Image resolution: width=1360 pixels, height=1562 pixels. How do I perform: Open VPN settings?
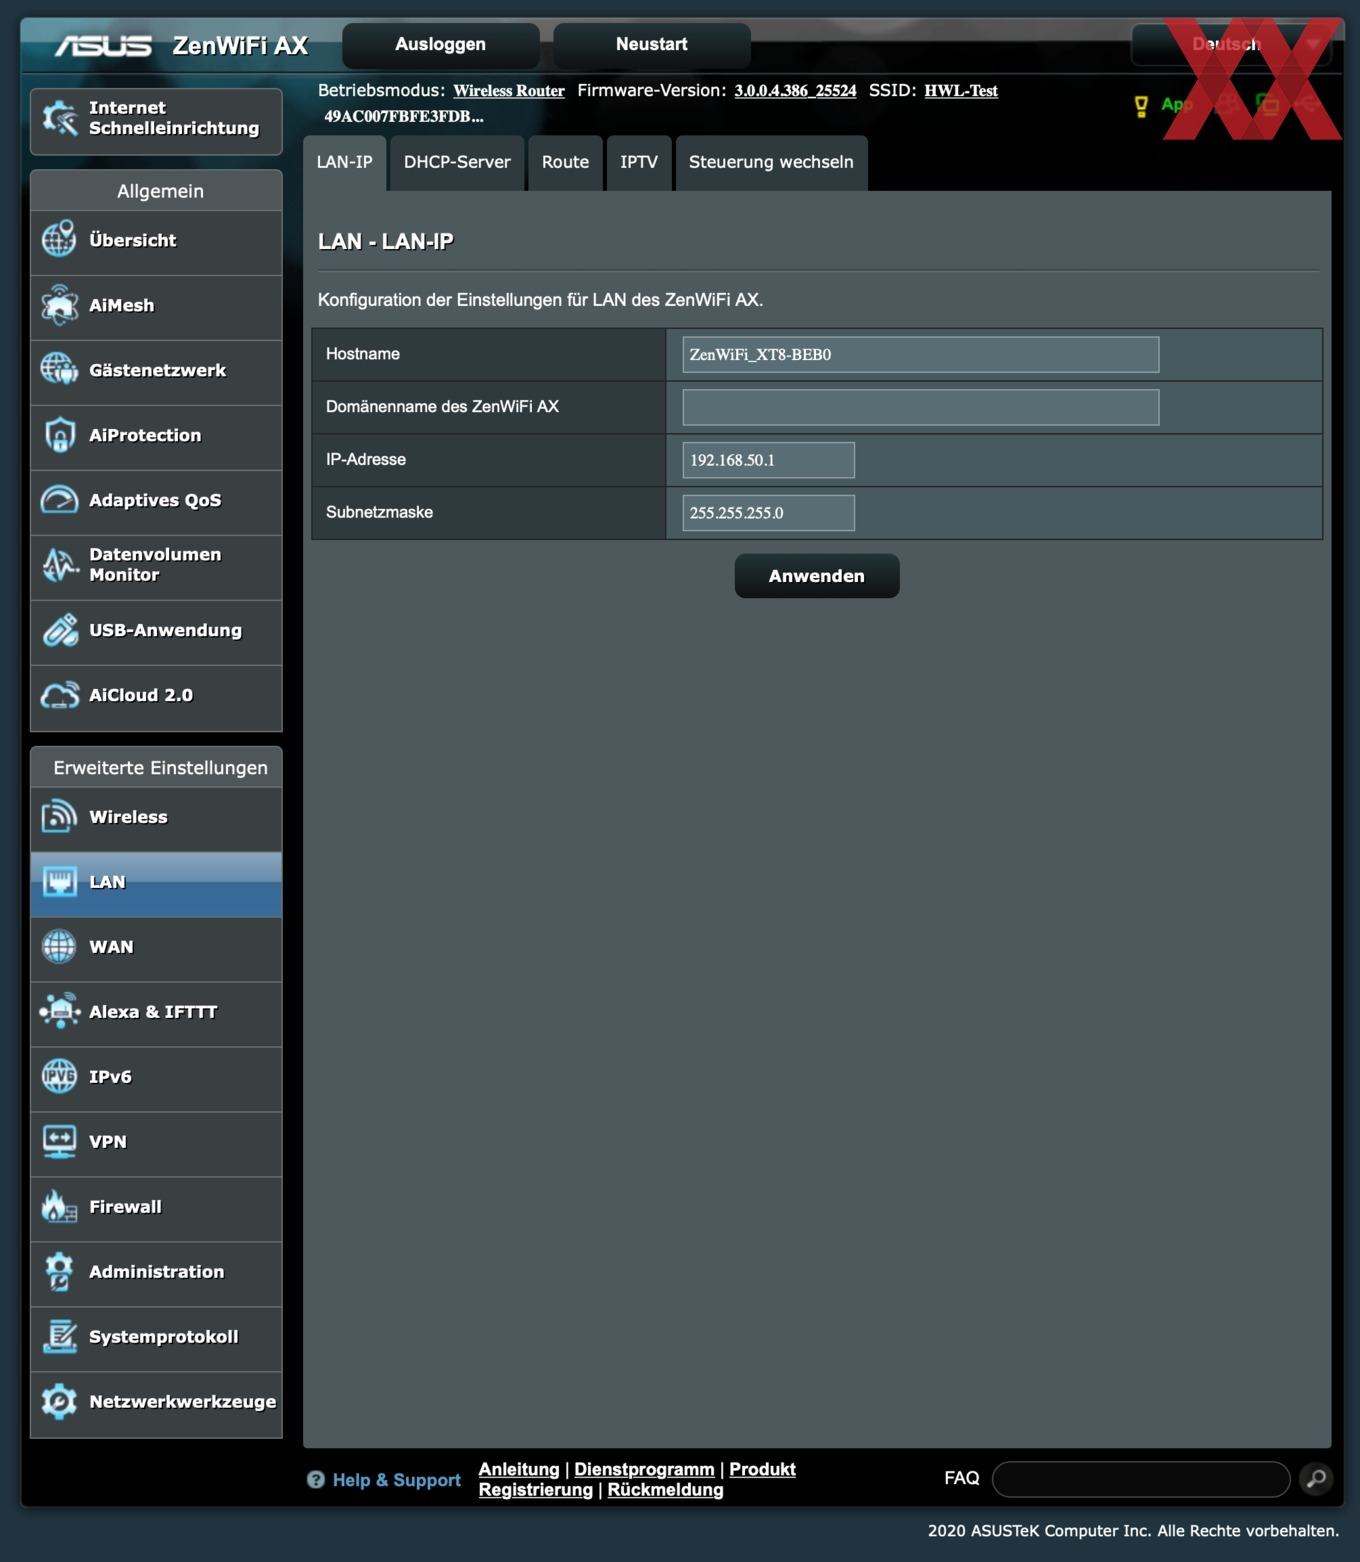click(x=156, y=1143)
